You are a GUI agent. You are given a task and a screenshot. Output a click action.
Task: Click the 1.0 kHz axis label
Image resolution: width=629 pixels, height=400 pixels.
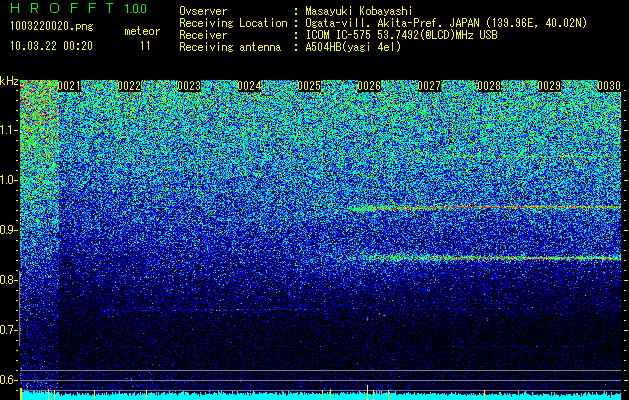click(x=9, y=180)
